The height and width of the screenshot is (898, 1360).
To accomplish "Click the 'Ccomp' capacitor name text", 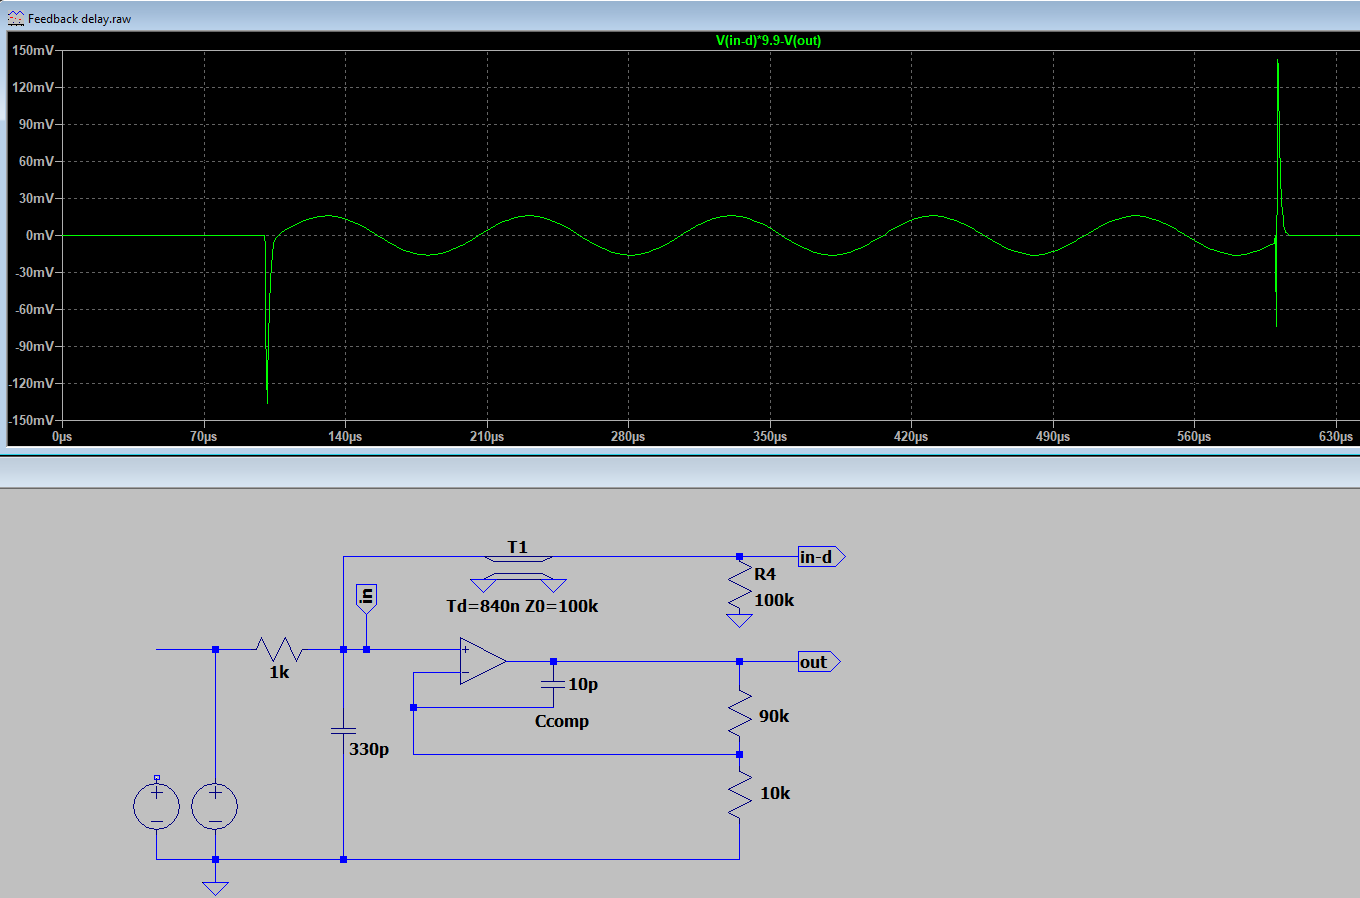I will (562, 721).
